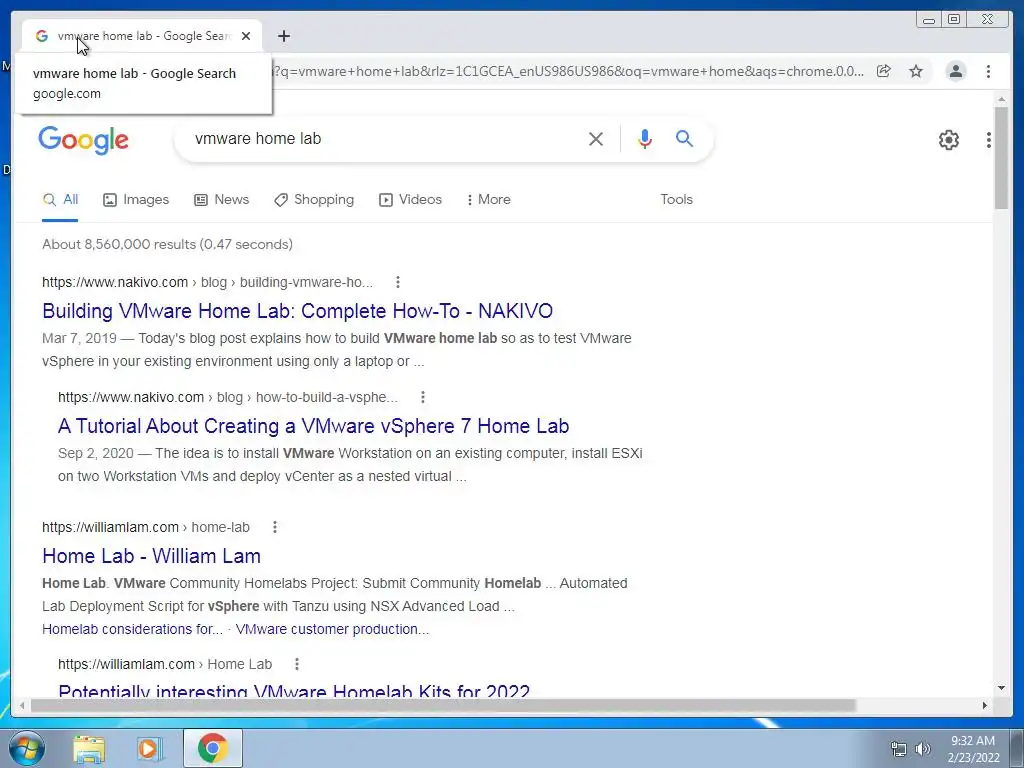Click https://www.nakivo.com blog building-vmware breadcrumb
1024x768 pixels.
pos(208,282)
